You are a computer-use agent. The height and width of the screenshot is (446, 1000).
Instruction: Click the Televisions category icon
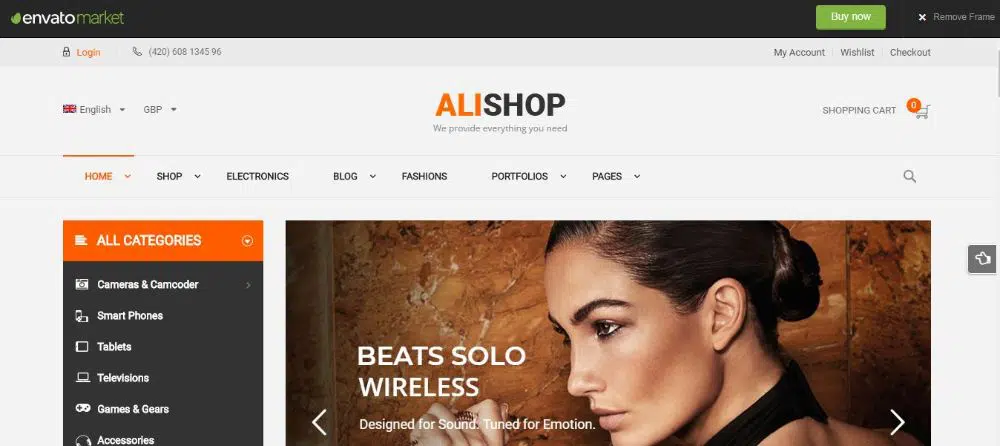tap(82, 378)
